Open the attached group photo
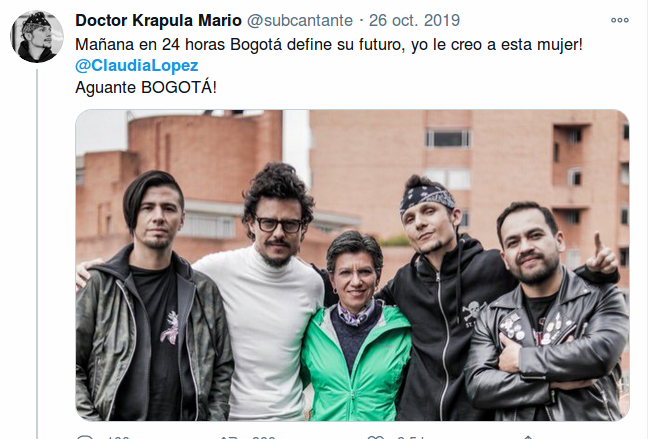 (352, 265)
